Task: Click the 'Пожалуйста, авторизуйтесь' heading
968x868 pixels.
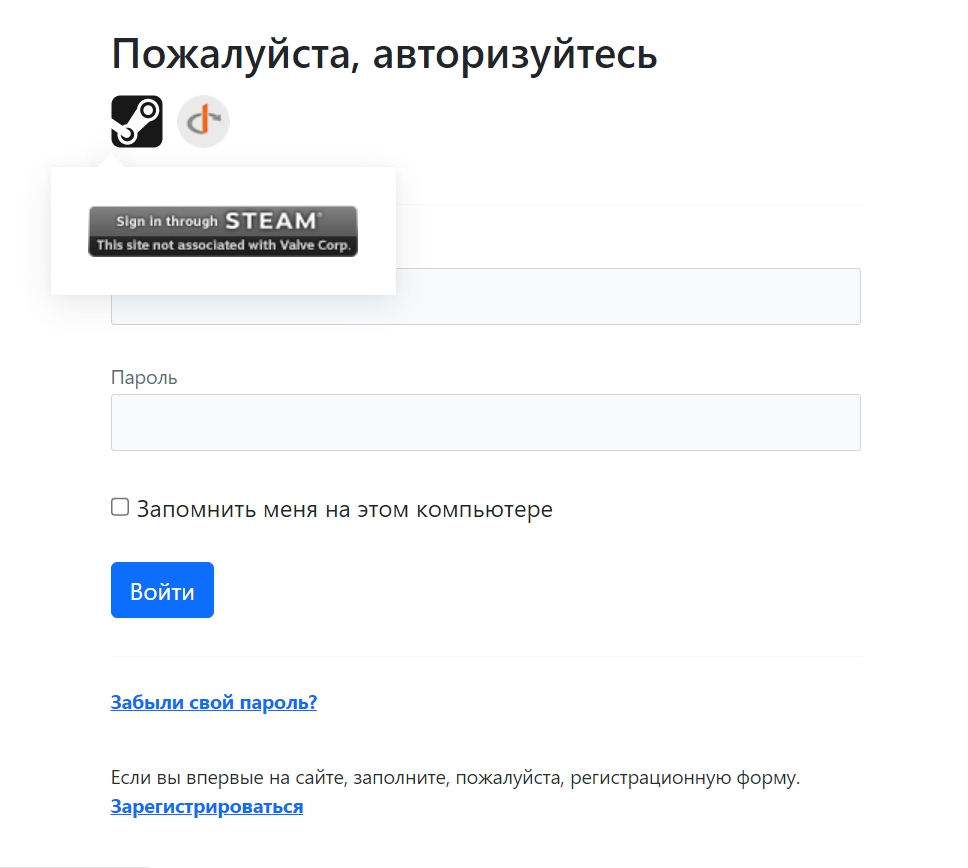Action: (384, 54)
